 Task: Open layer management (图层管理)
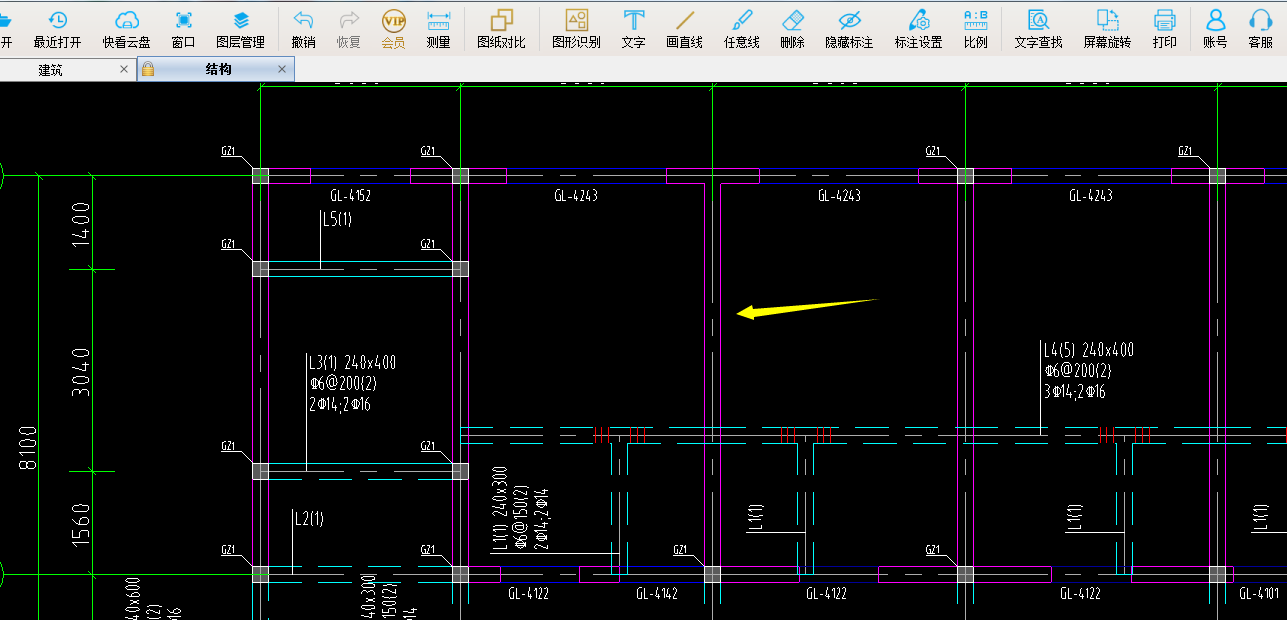(x=240, y=28)
